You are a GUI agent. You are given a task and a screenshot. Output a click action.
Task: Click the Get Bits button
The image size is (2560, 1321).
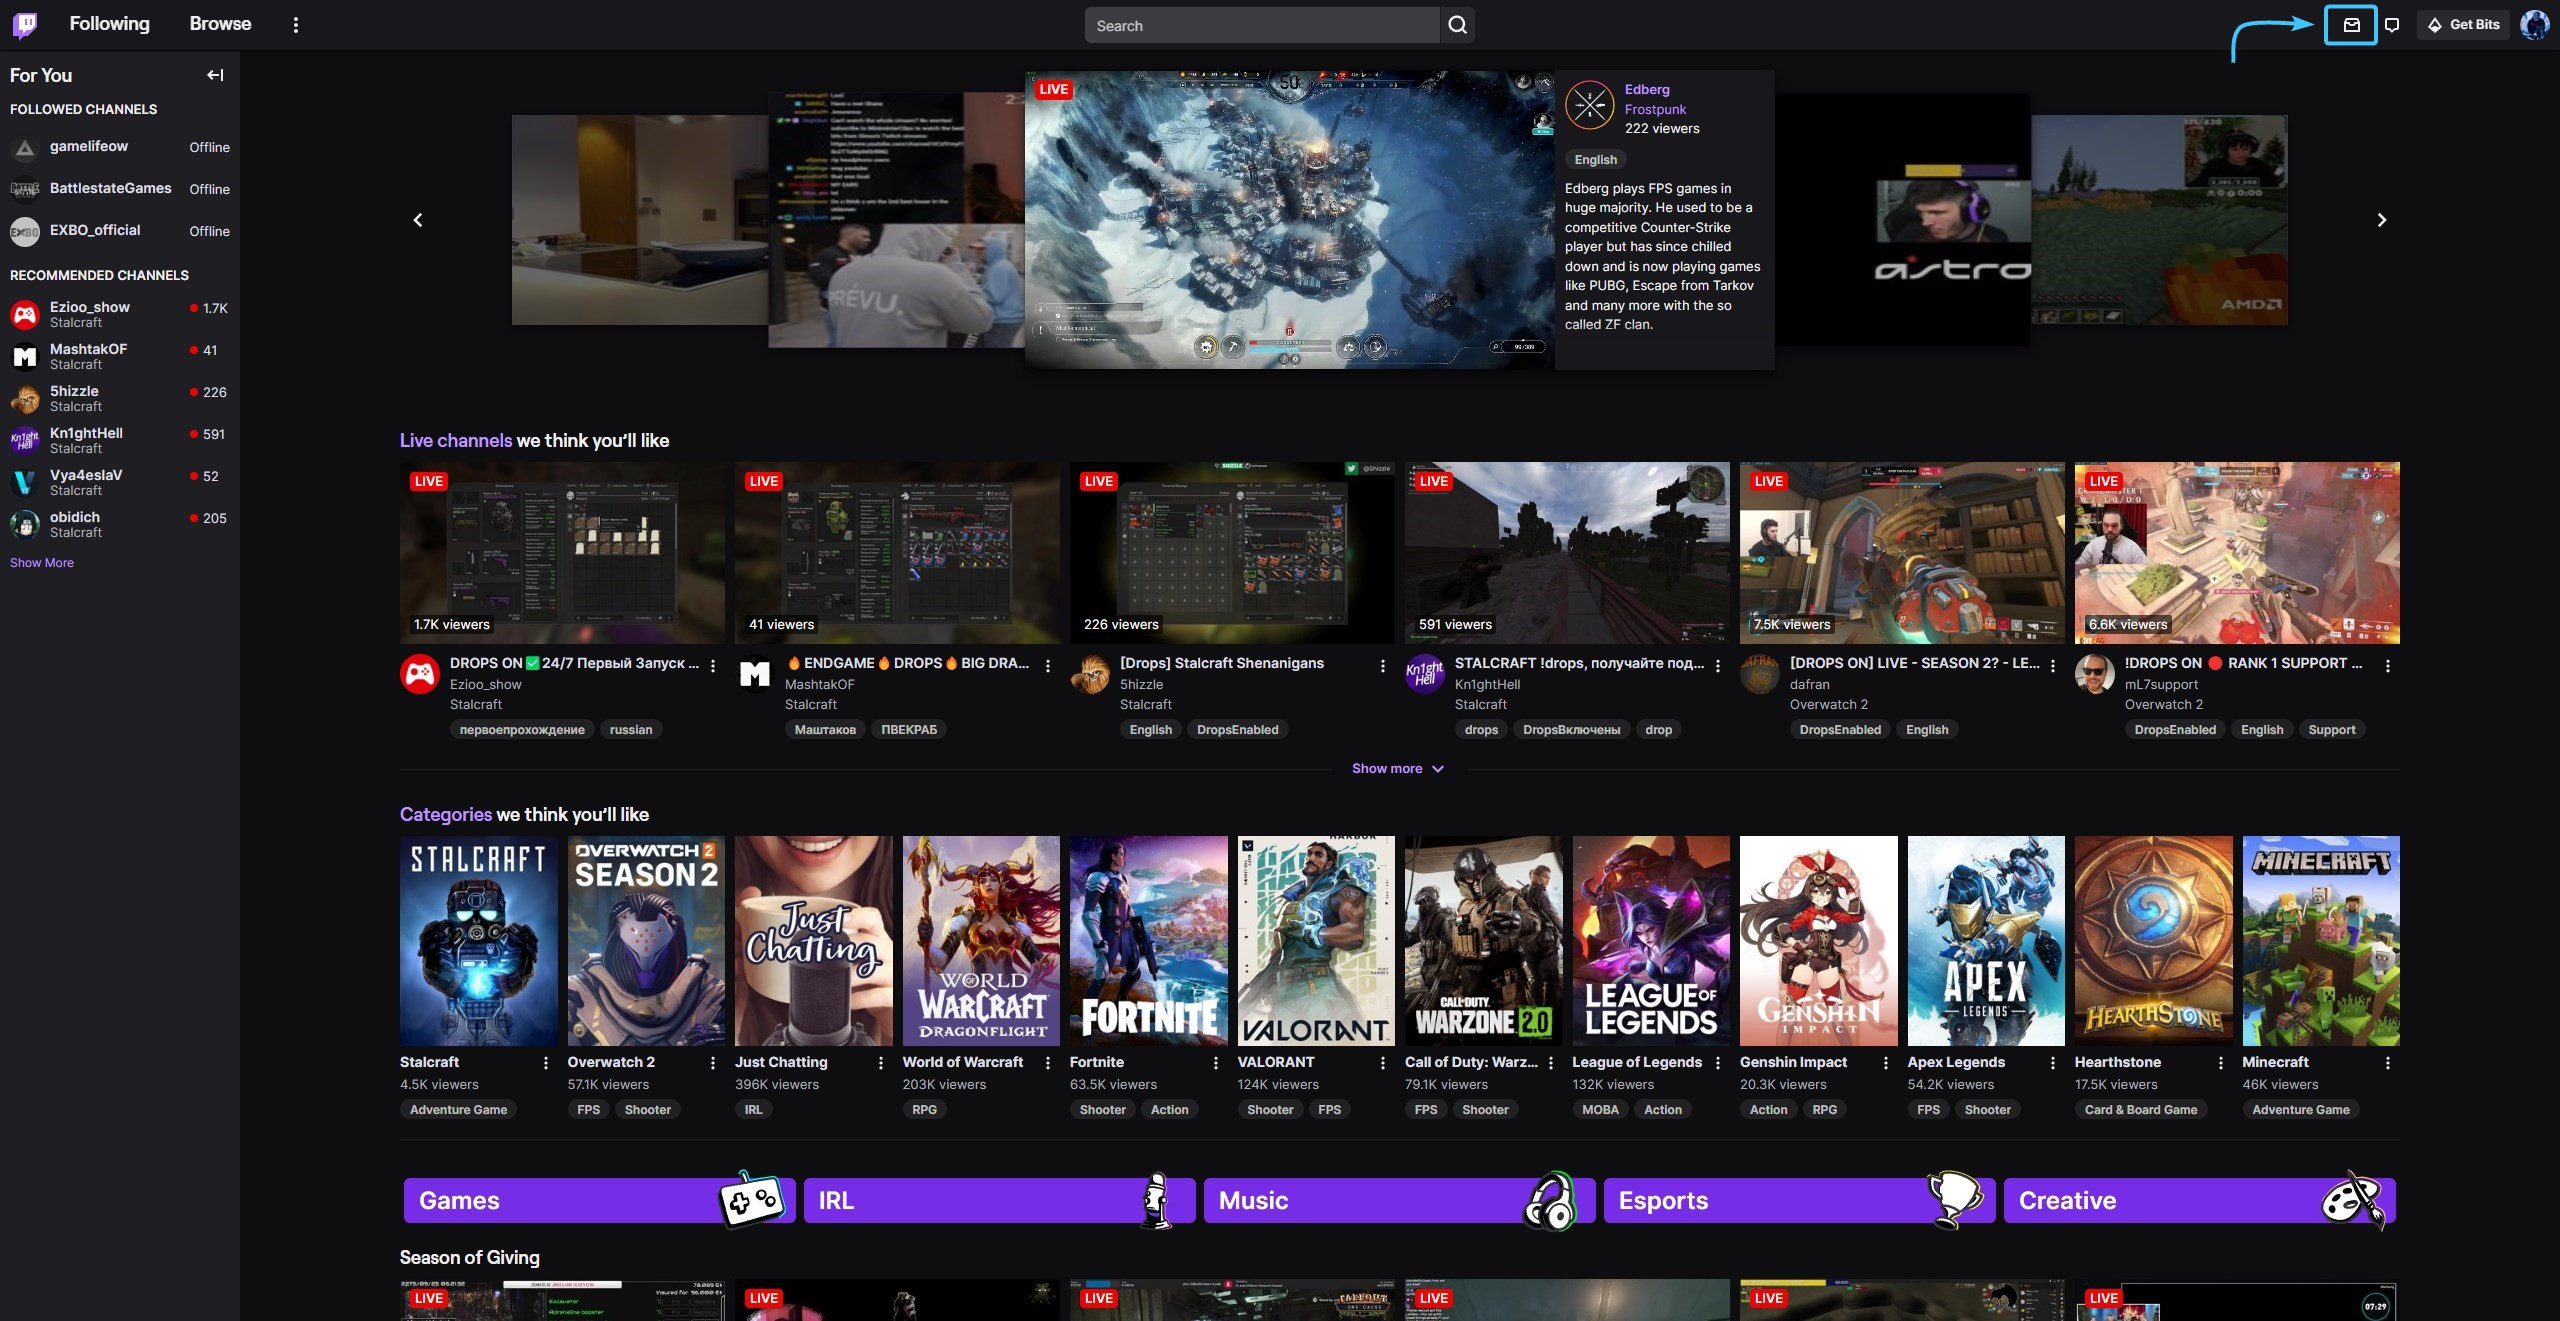[2463, 25]
